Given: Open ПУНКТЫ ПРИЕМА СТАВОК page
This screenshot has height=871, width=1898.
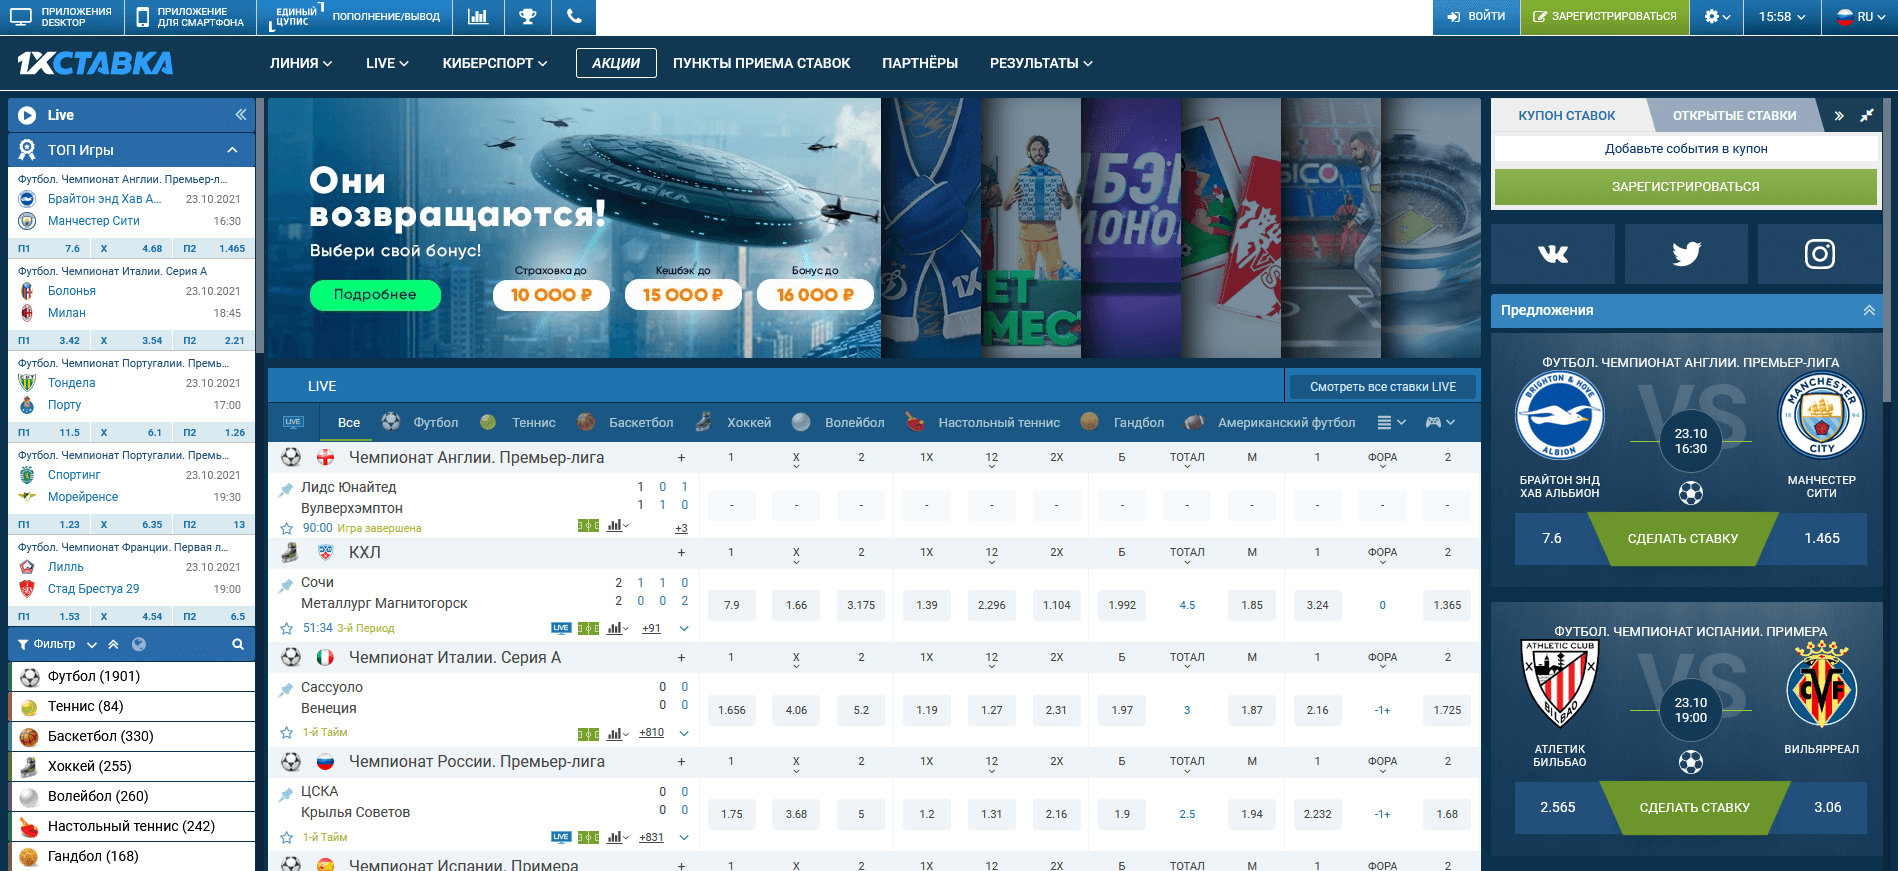Looking at the screenshot, I should pyautogui.click(x=761, y=63).
